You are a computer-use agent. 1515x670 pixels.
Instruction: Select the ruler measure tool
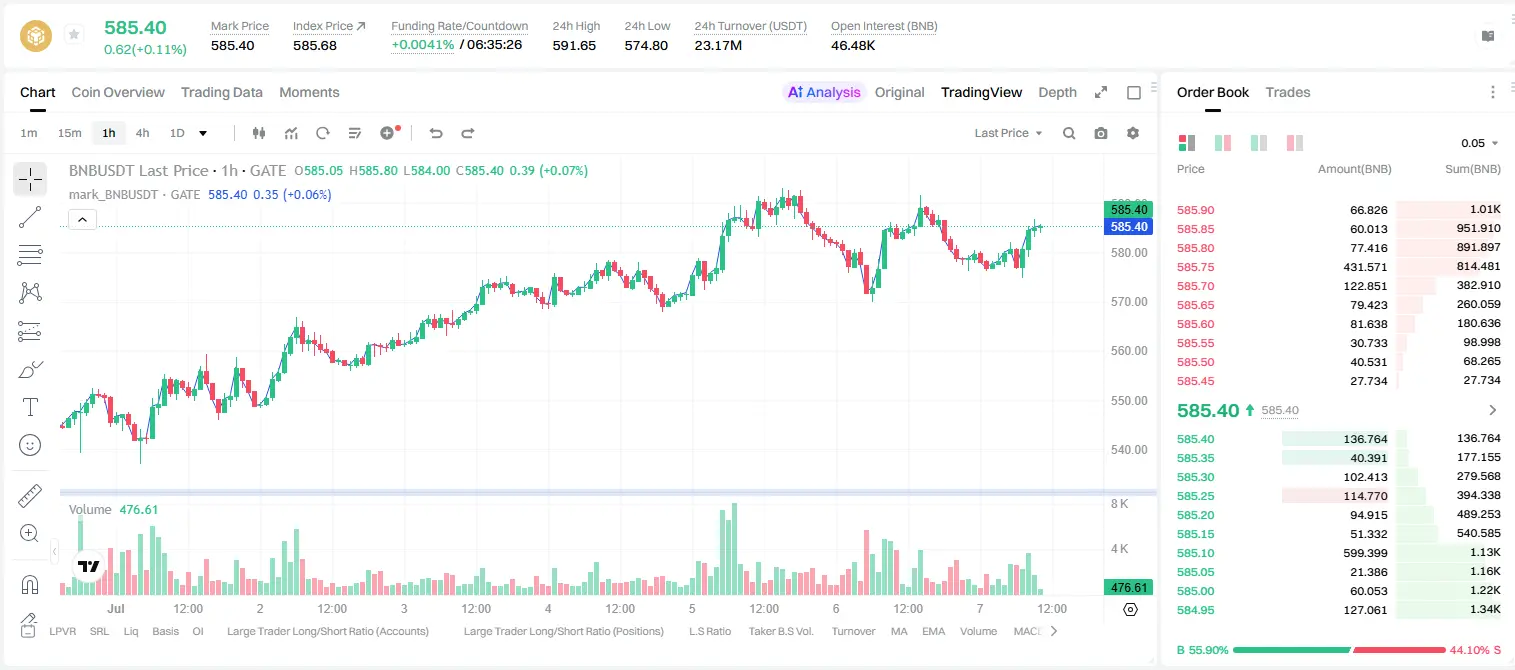pos(30,496)
